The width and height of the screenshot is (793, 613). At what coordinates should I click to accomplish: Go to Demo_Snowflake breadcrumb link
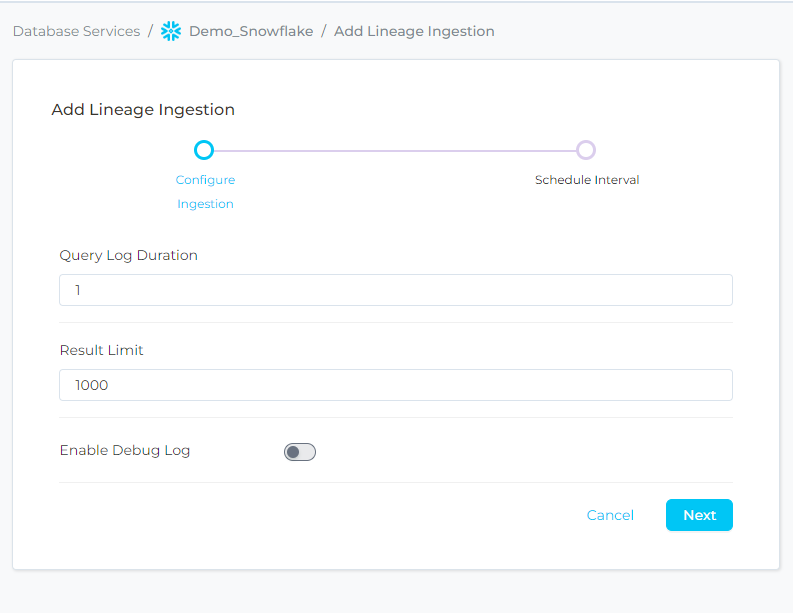point(250,31)
